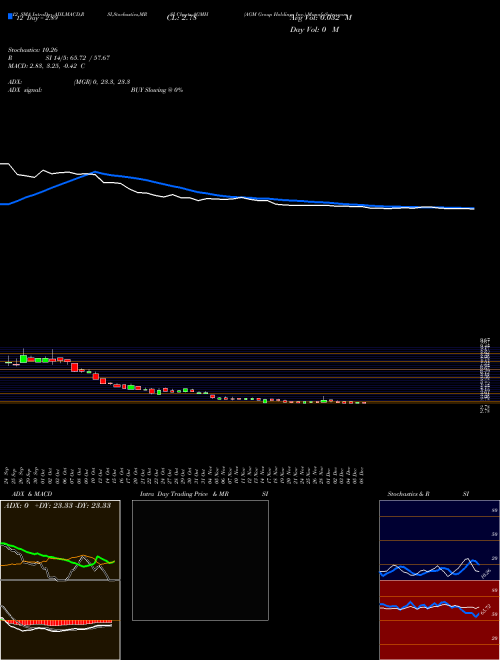Click the MACD values line
500x660 pixels.
47,66
